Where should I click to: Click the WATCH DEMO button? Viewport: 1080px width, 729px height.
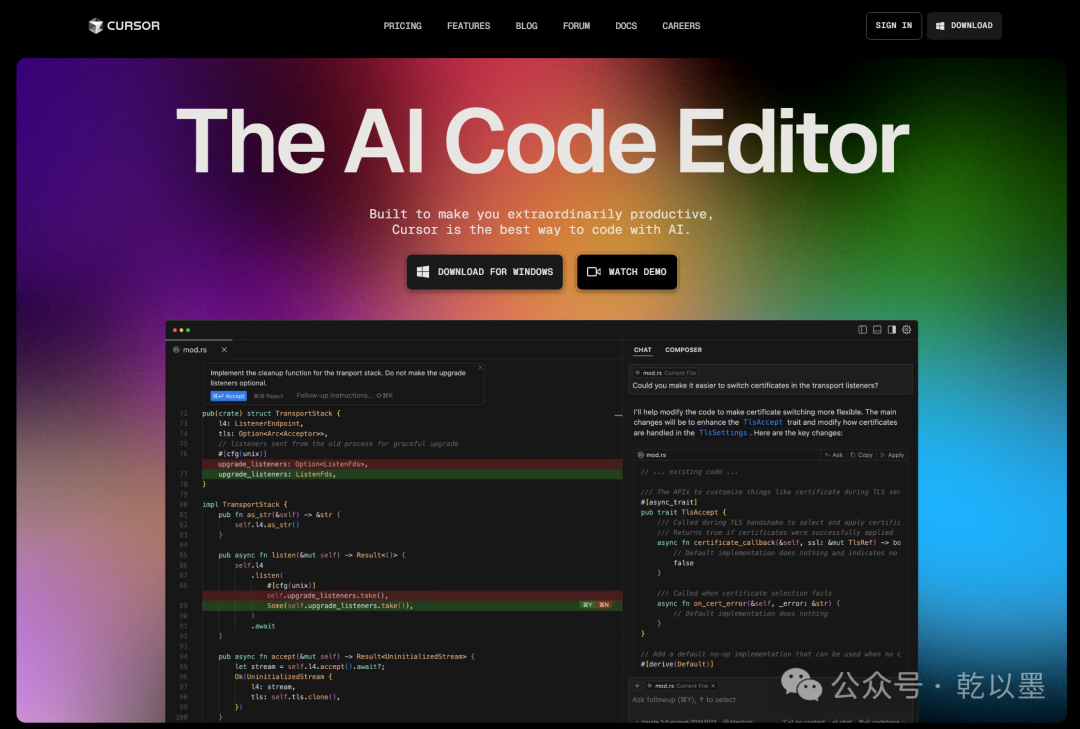[627, 271]
